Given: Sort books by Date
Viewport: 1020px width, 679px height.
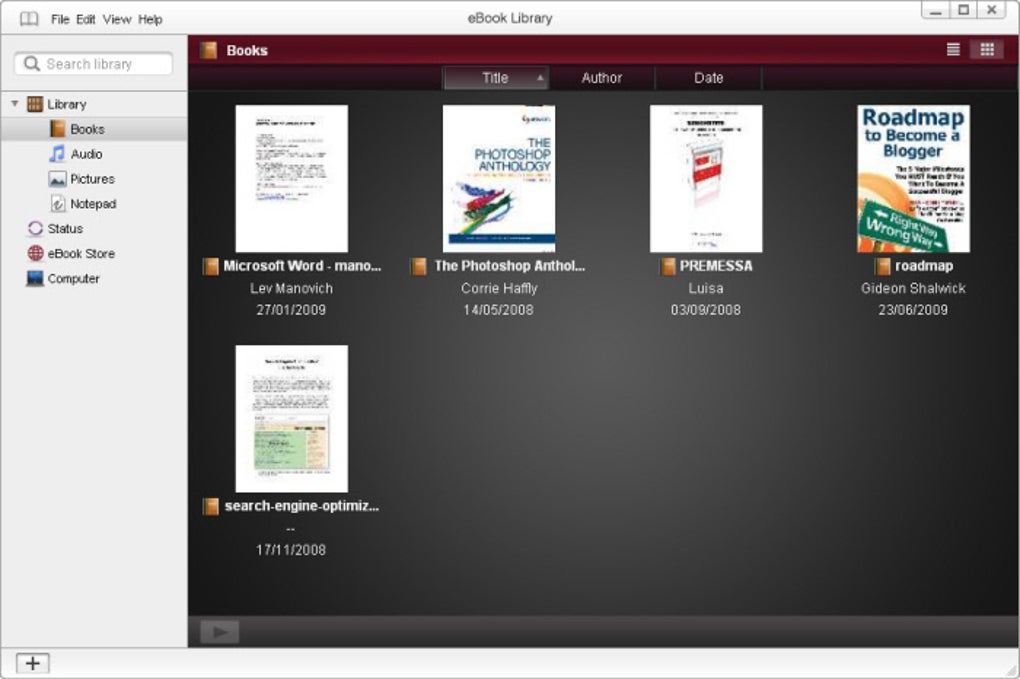Looking at the screenshot, I should tap(708, 78).
